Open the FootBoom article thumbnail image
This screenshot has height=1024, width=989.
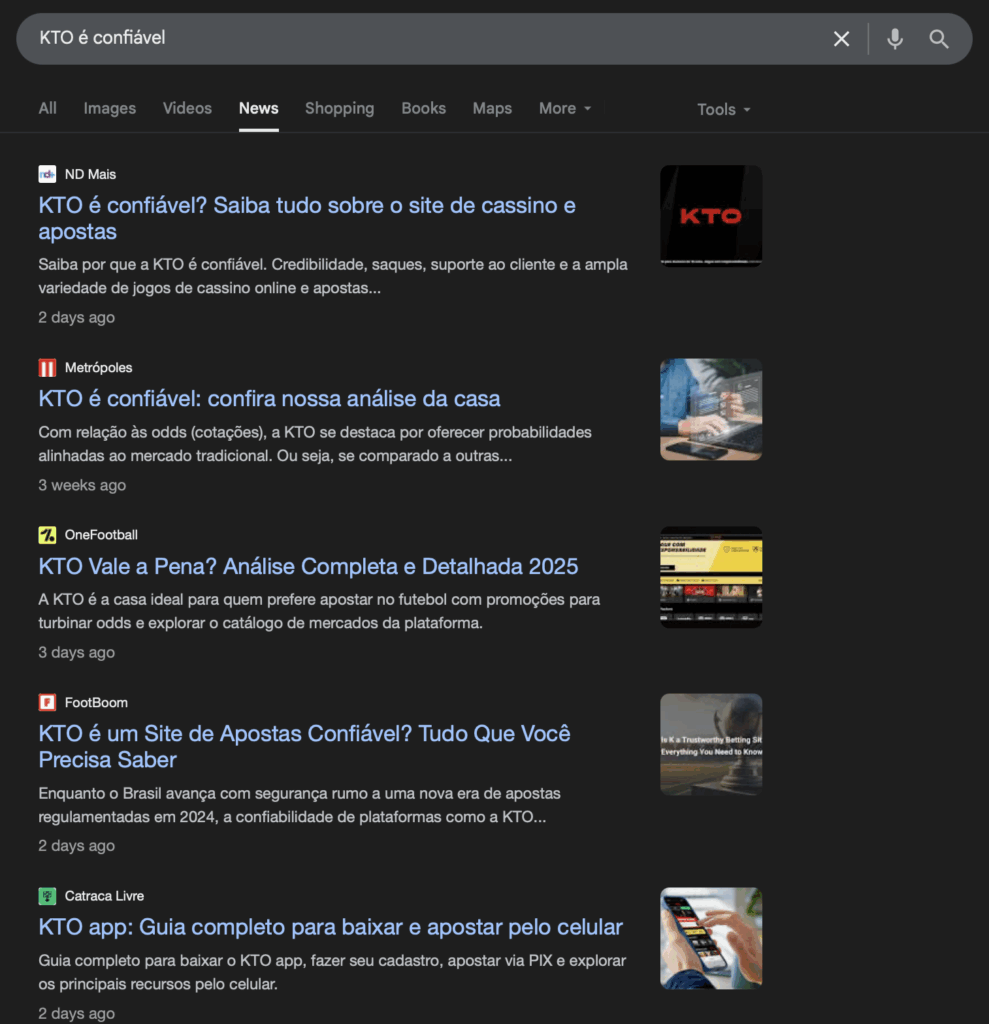coord(711,744)
